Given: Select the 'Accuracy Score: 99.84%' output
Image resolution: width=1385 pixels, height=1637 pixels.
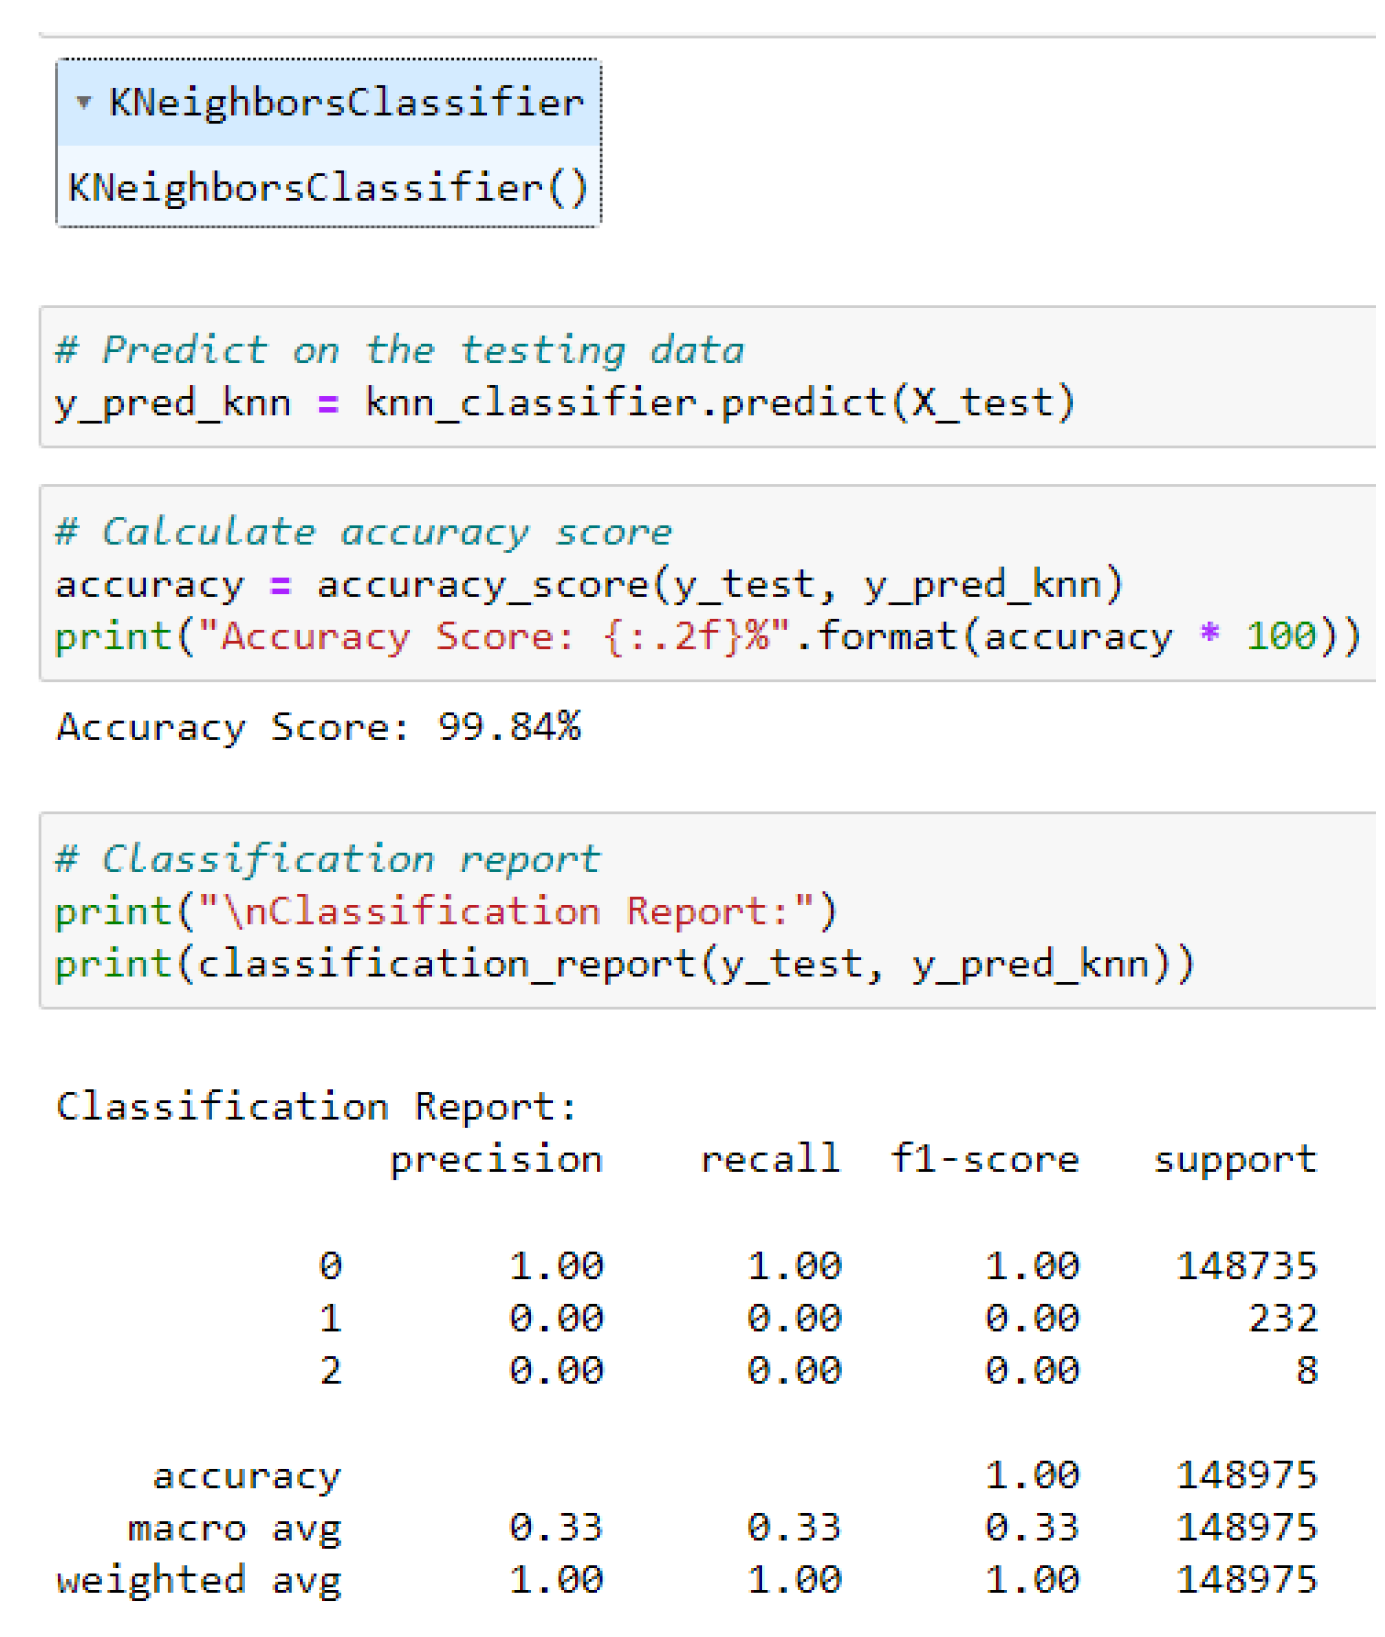Looking at the screenshot, I should click(x=318, y=727).
